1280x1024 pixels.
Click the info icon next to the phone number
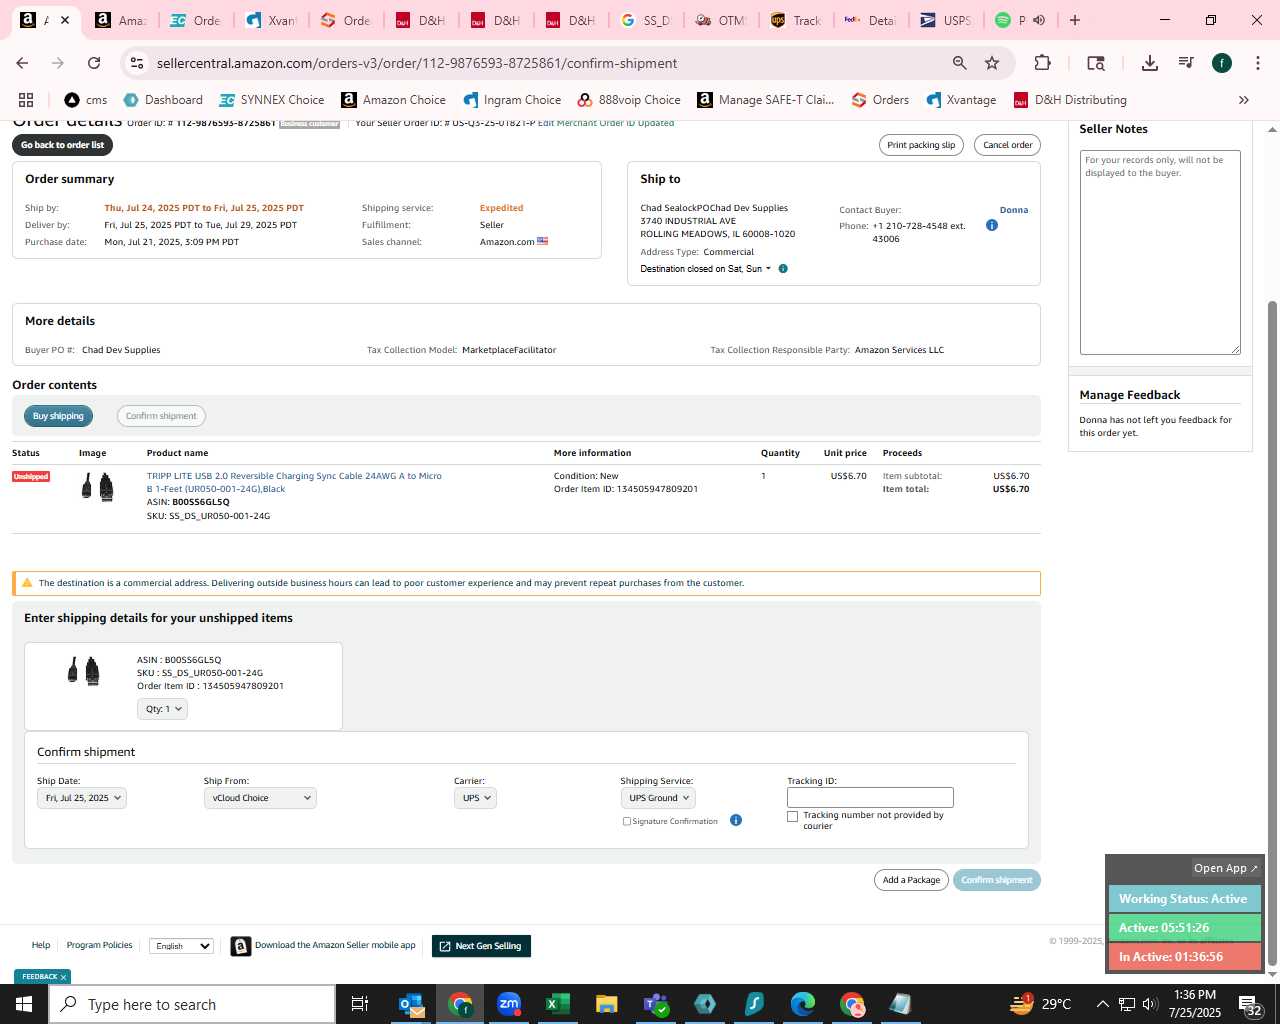[992, 225]
